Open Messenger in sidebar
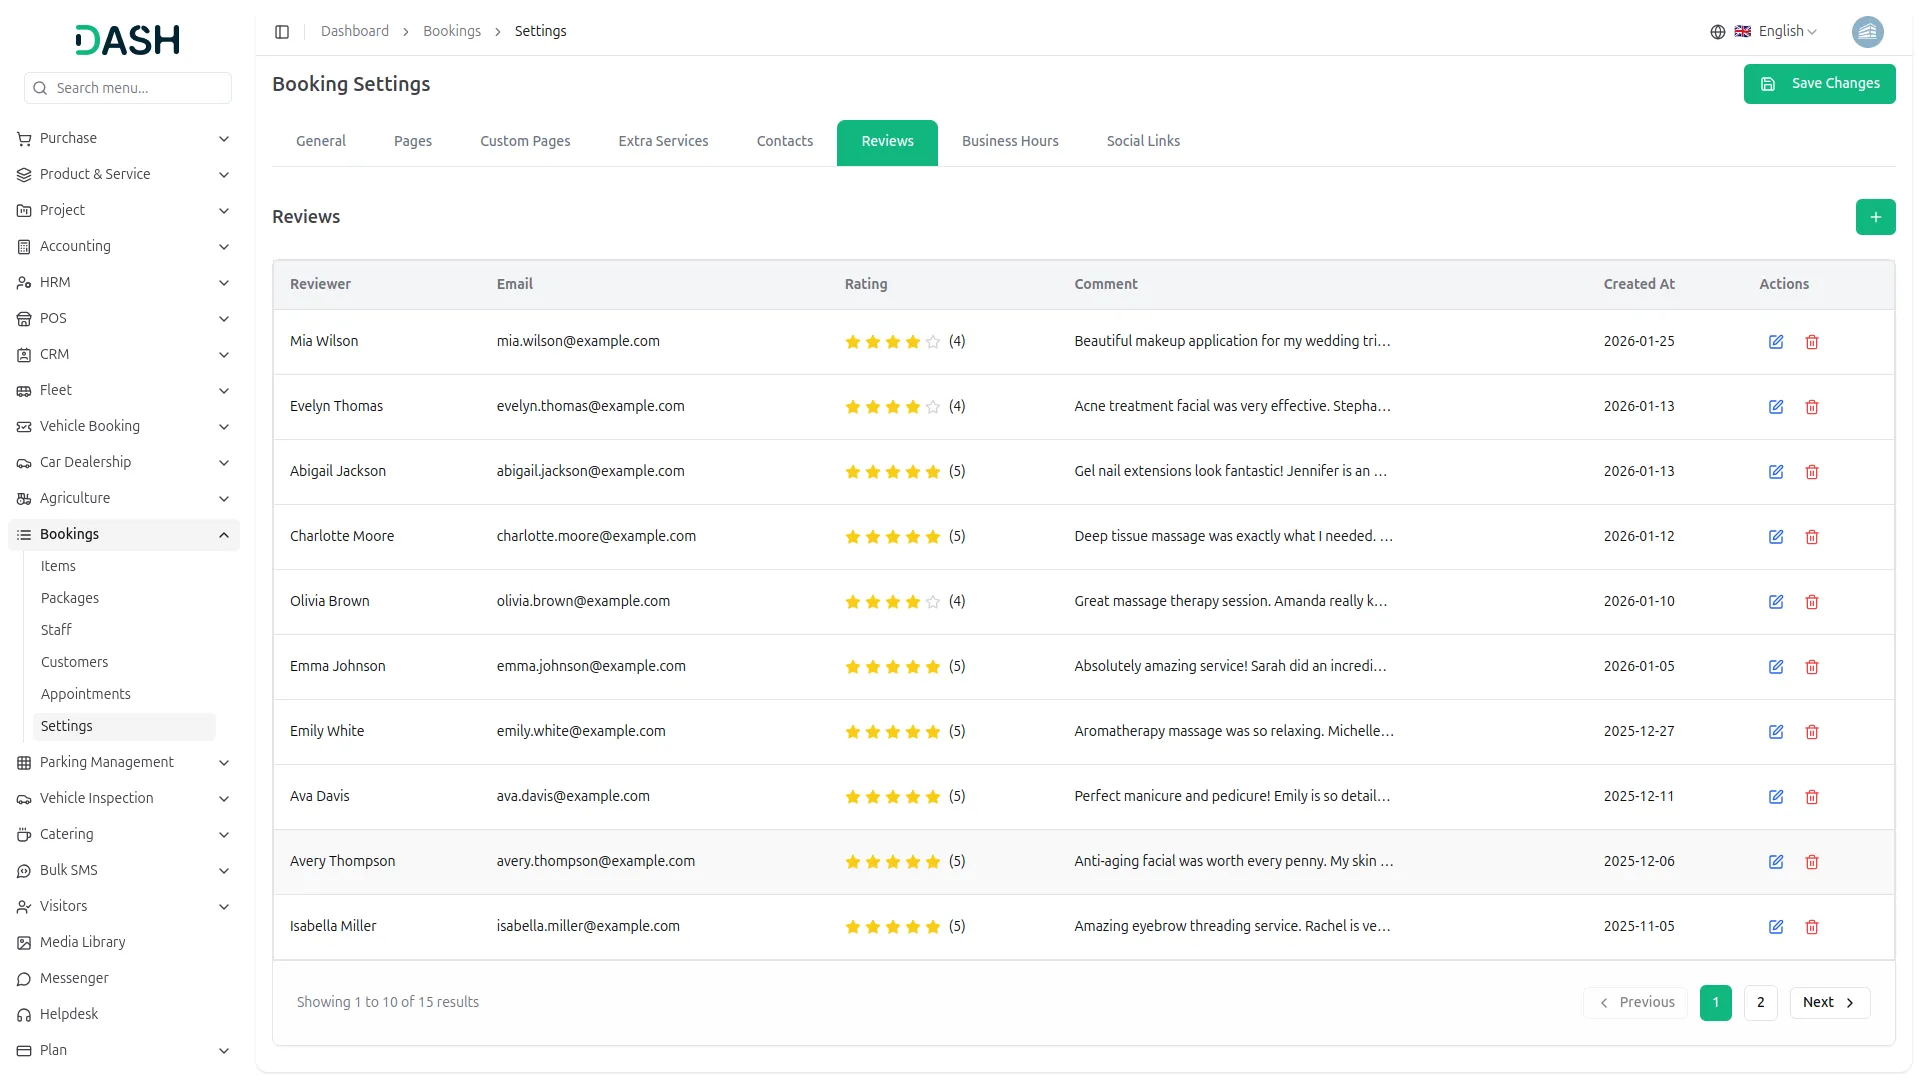Image resolution: width=1920 pixels, height=1080 pixels. tap(74, 978)
